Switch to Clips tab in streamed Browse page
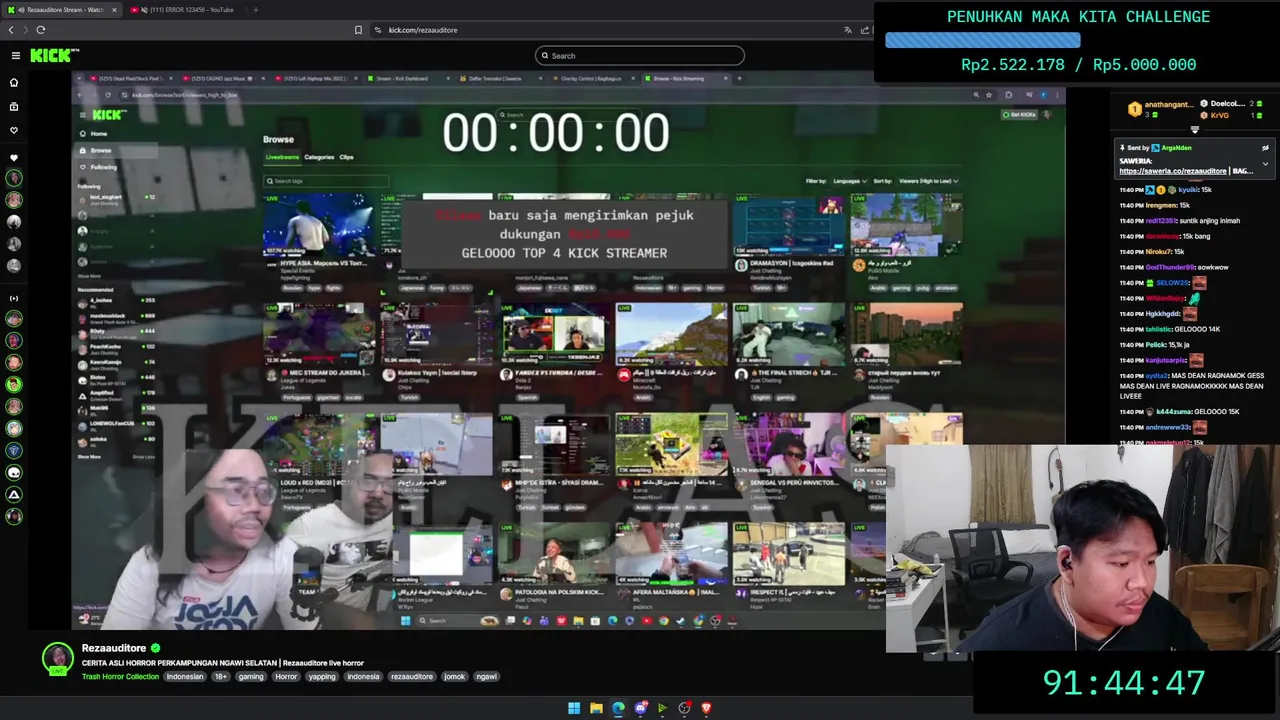 346,157
